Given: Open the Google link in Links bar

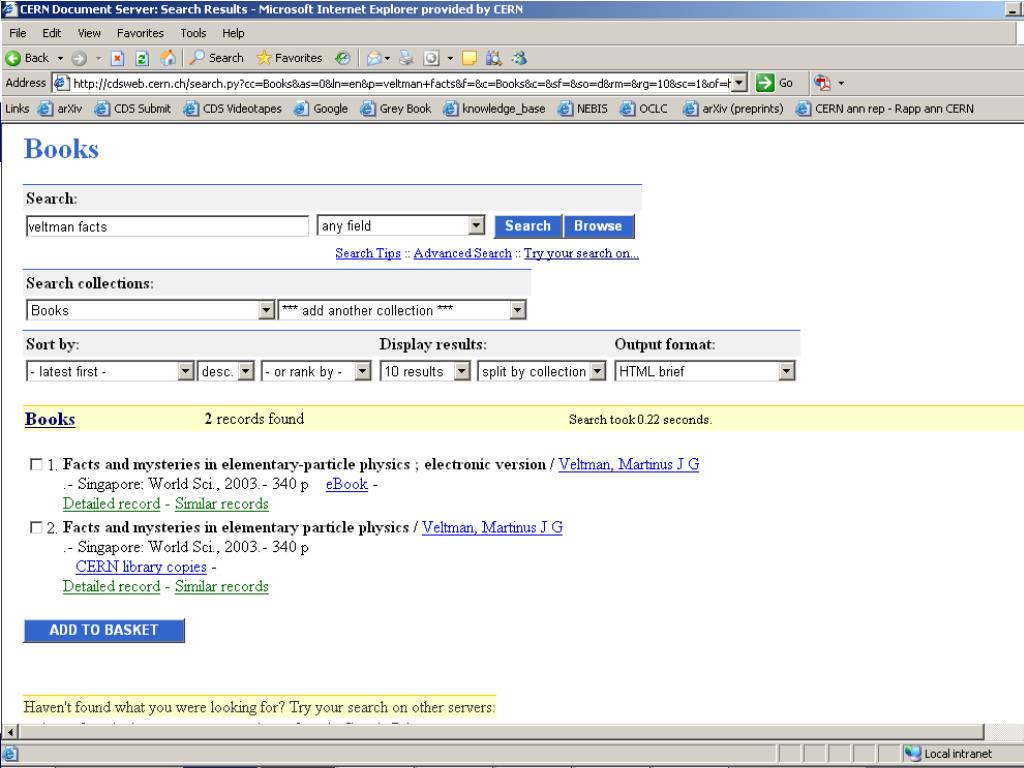Looking at the screenshot, I should coord(321,108).
